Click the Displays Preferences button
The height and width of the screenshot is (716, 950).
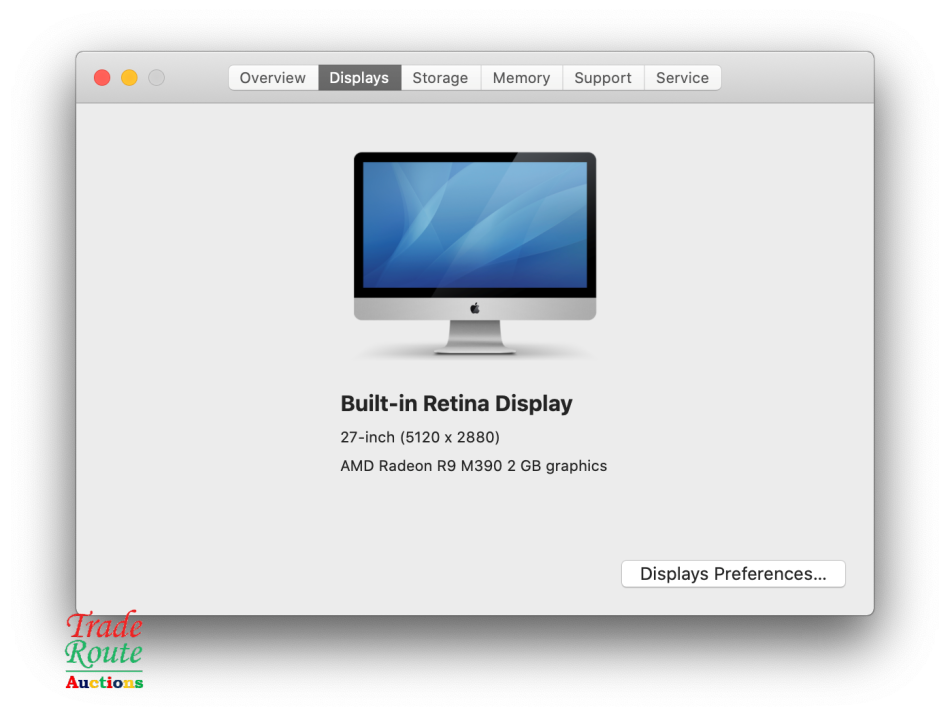(733, 573)
